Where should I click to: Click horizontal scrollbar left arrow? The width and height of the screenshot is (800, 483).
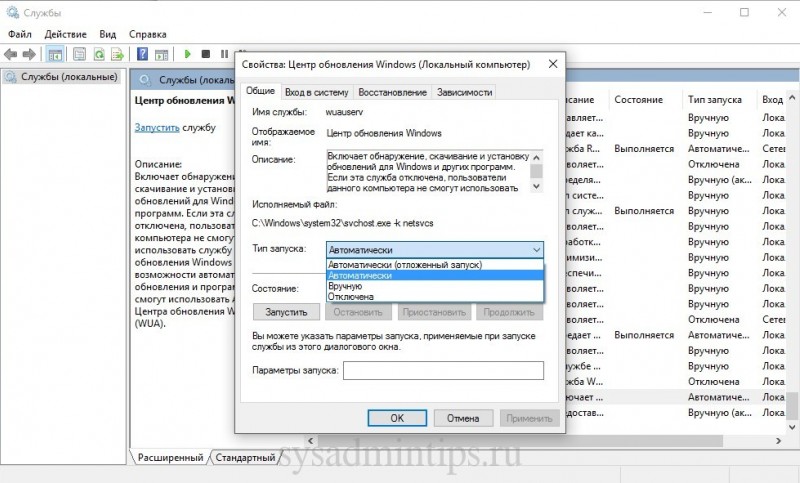pos(311,441)
